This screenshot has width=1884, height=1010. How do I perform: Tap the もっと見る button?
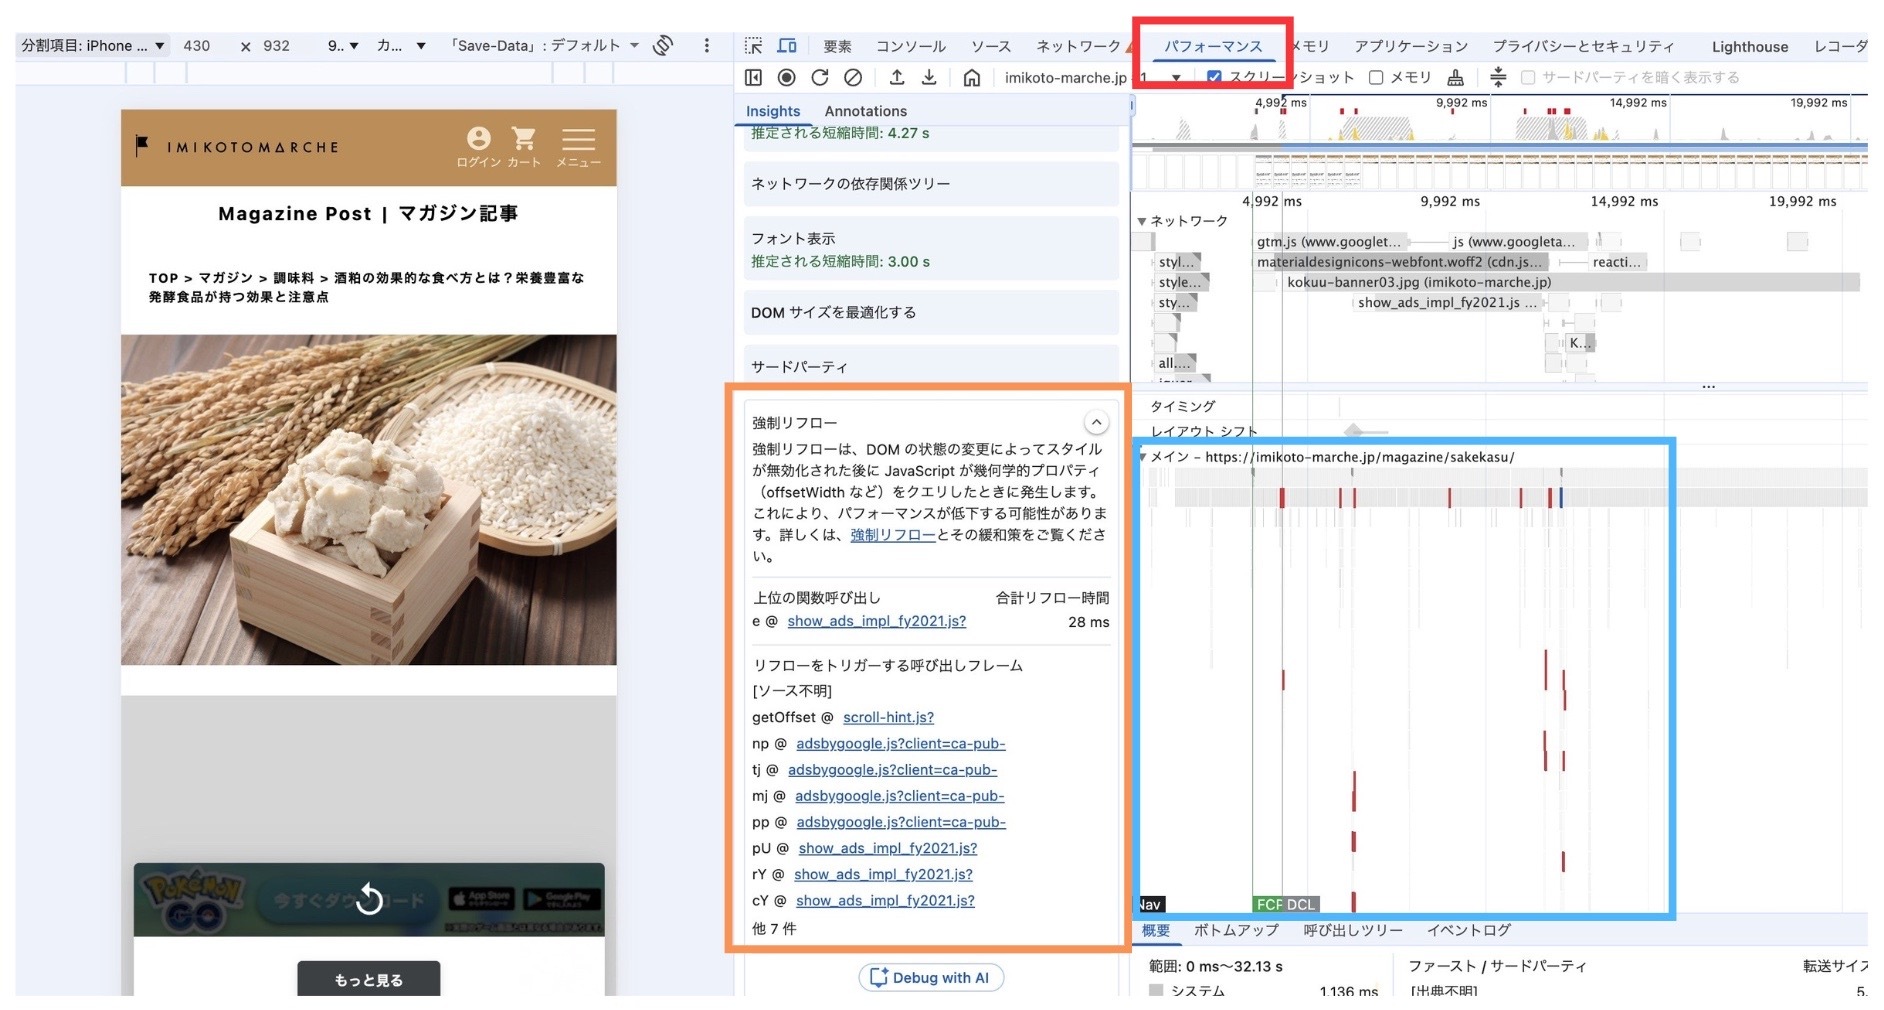coord(368,980)
